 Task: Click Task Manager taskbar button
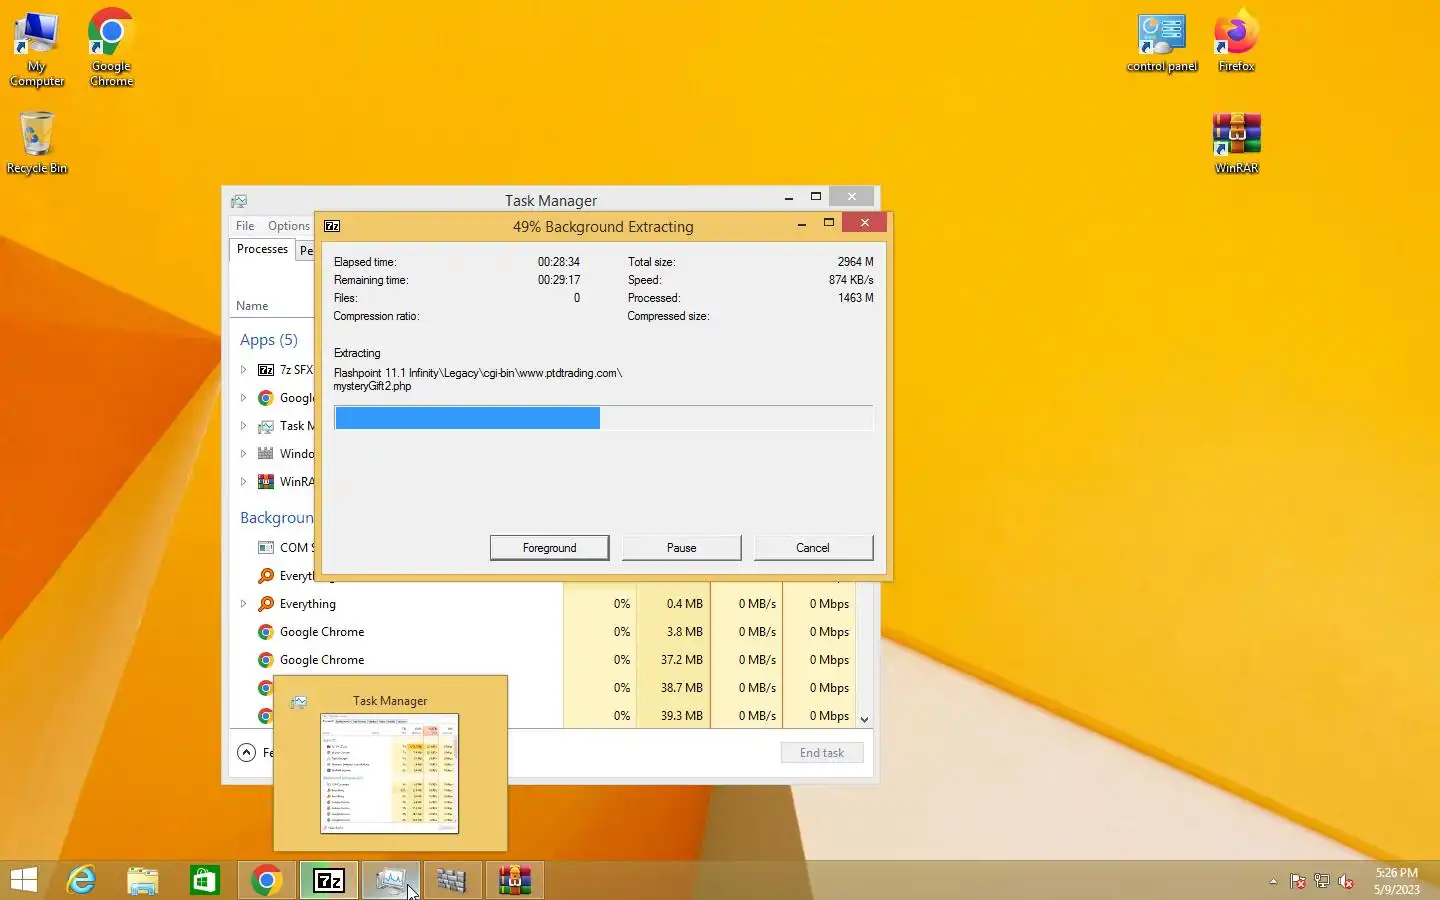pyautogui.click(x=391, y=880)
